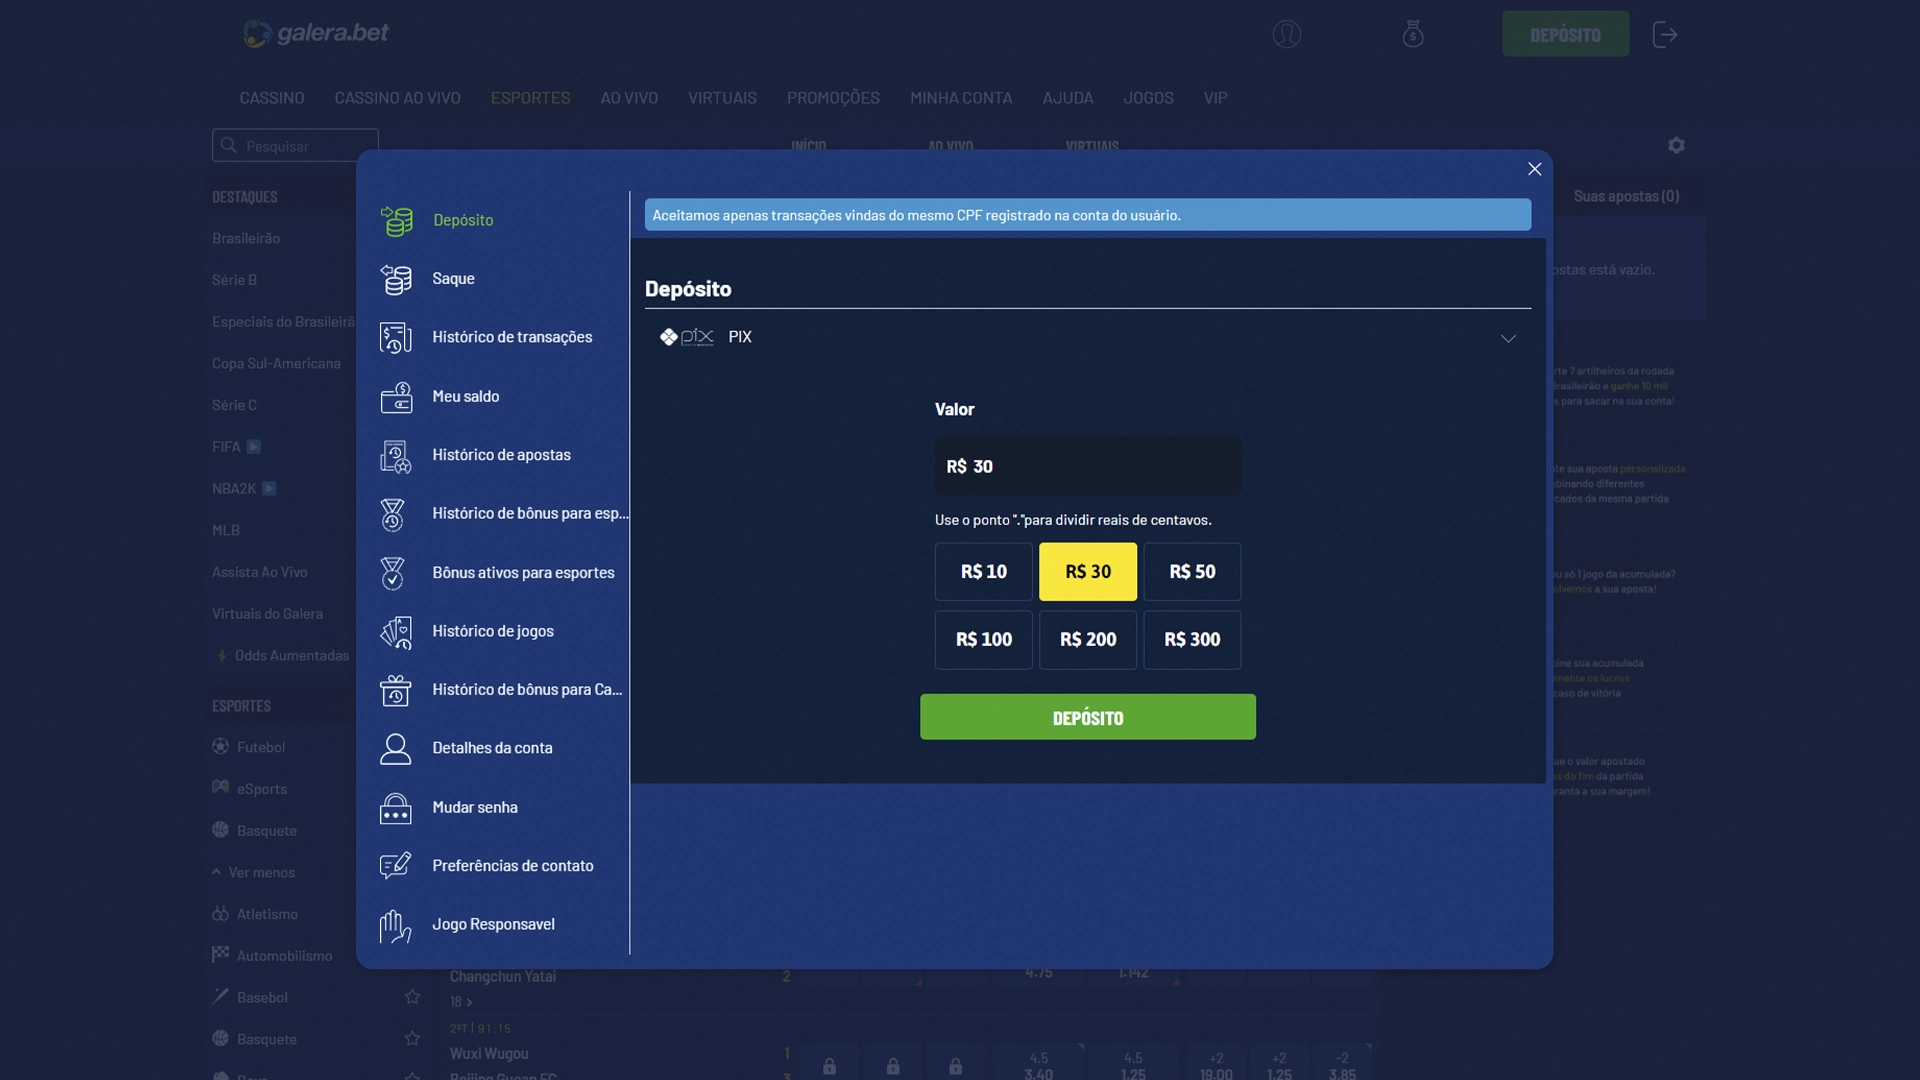Viewport: 1920px width, 1080px height.
Task: Click the Mudar senha padlock icon
Action: tap(396, 808)
